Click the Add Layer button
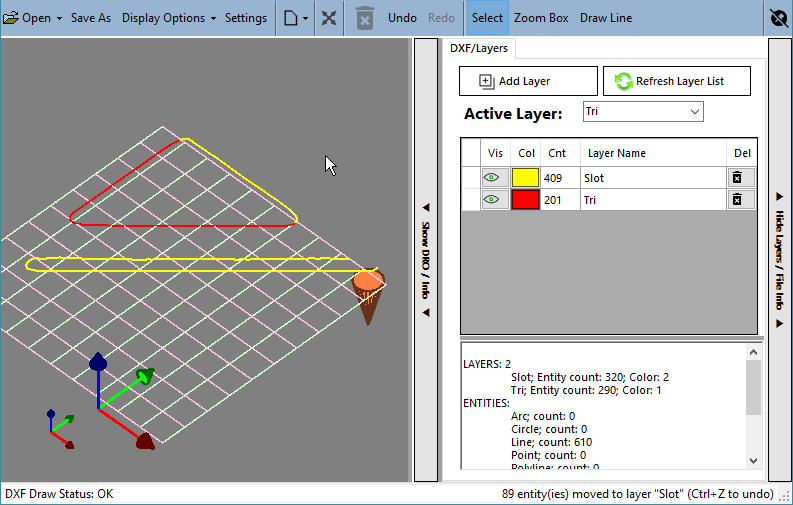This screenshot has width=793, height=505. (528, 81)
